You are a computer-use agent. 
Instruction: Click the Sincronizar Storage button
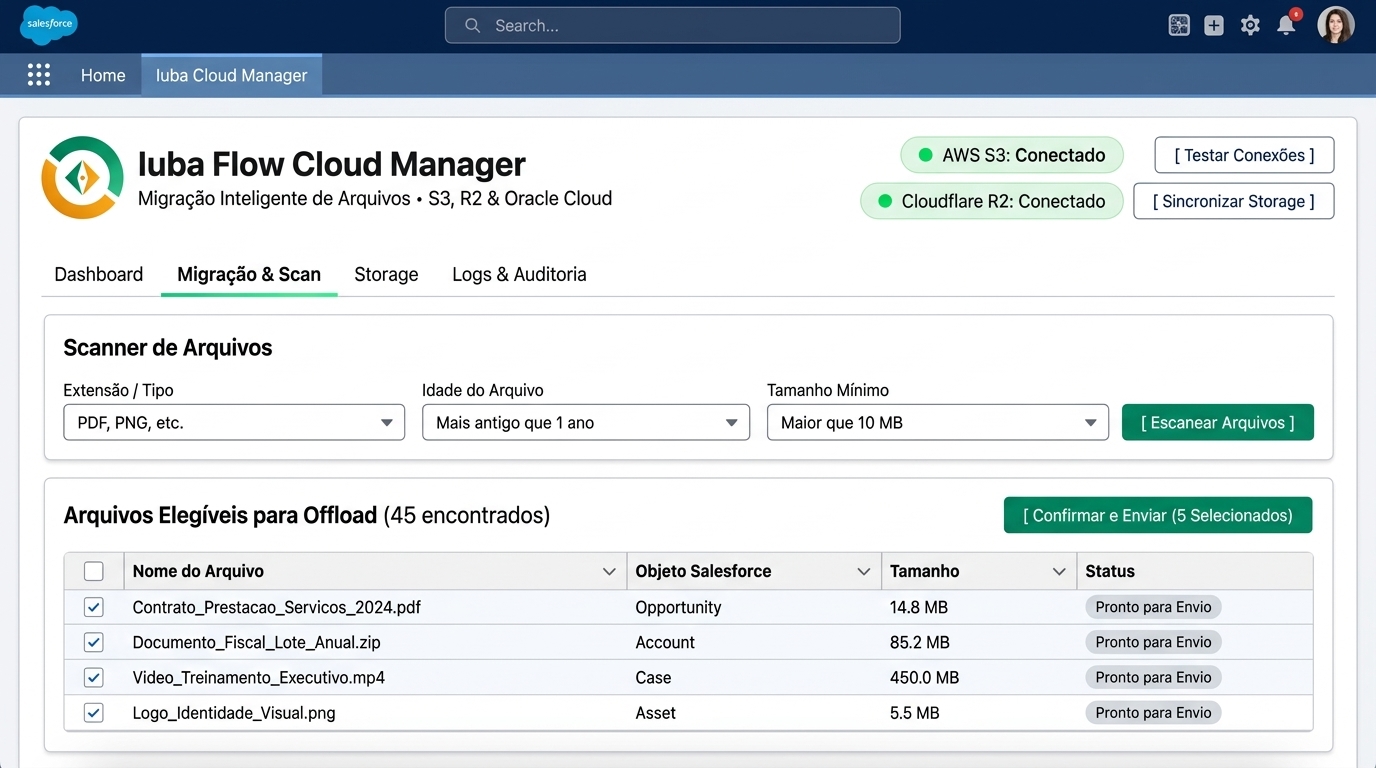(1233, 201)
